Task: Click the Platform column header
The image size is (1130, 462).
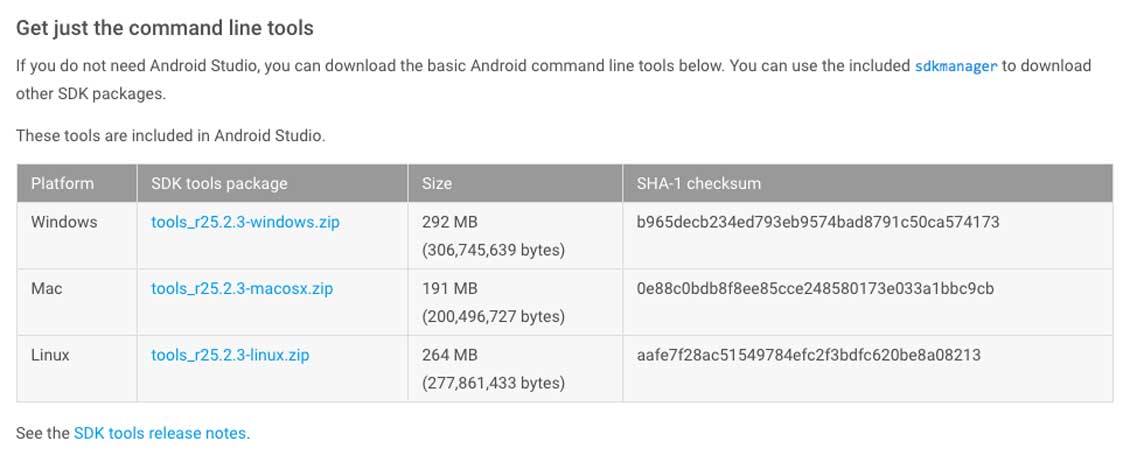Action: coord(62,183)
